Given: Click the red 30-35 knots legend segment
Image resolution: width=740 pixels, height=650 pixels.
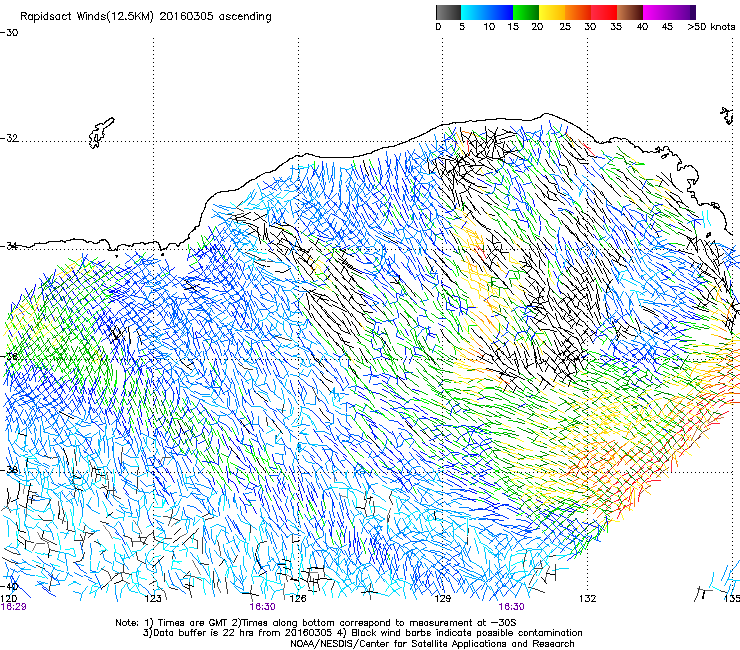Looking at the screenshot, I should (604, 12).
